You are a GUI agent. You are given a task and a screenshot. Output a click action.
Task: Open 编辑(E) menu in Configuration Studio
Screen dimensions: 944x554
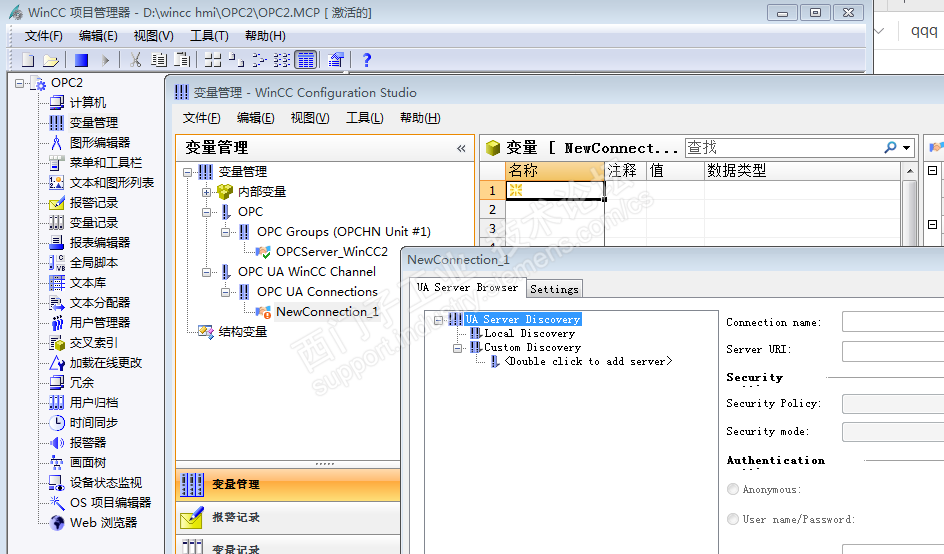tap(255, 118)
